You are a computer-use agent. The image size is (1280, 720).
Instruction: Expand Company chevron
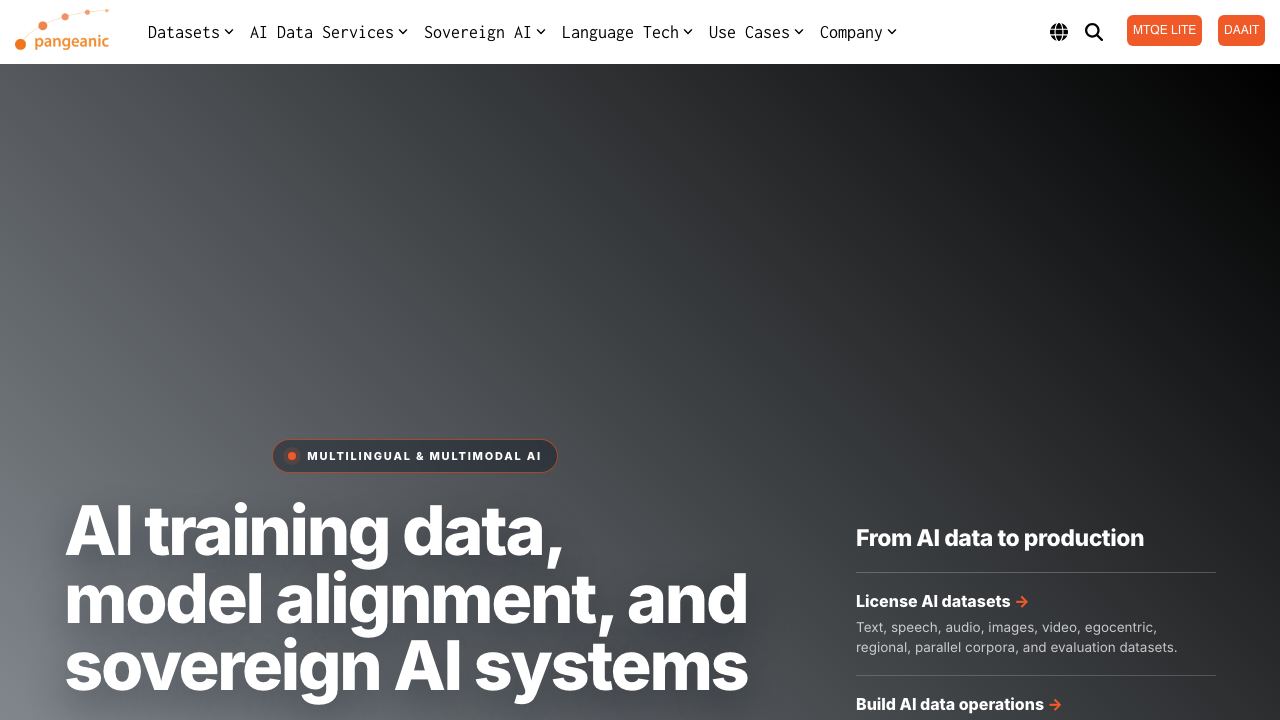892,32
